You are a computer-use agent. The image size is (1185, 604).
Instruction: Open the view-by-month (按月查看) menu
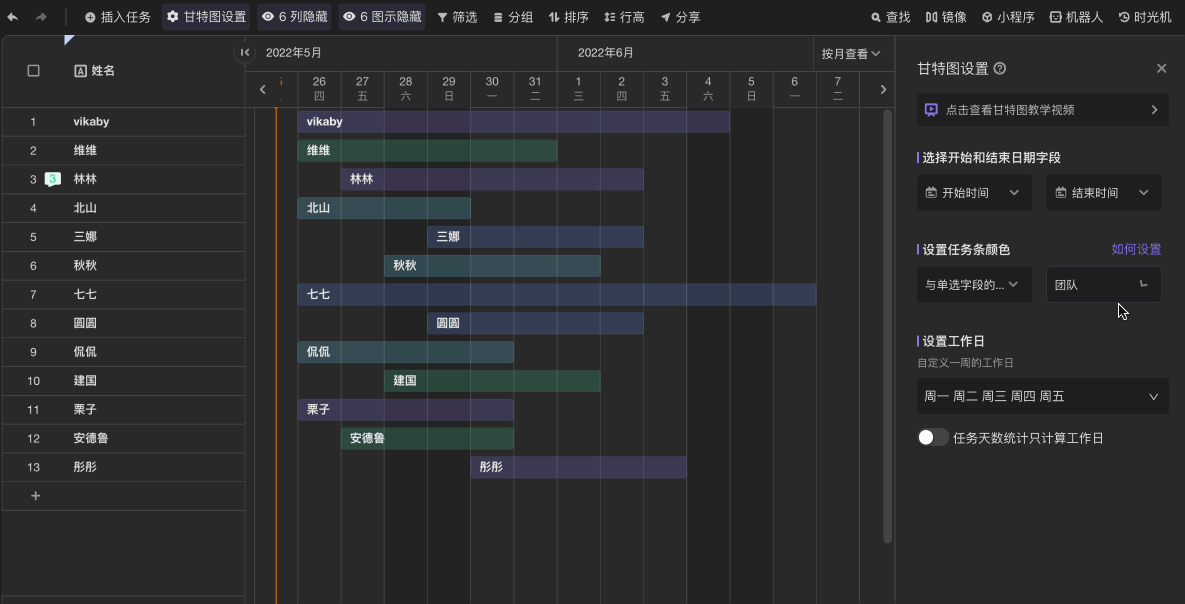(x=851, y=54)
